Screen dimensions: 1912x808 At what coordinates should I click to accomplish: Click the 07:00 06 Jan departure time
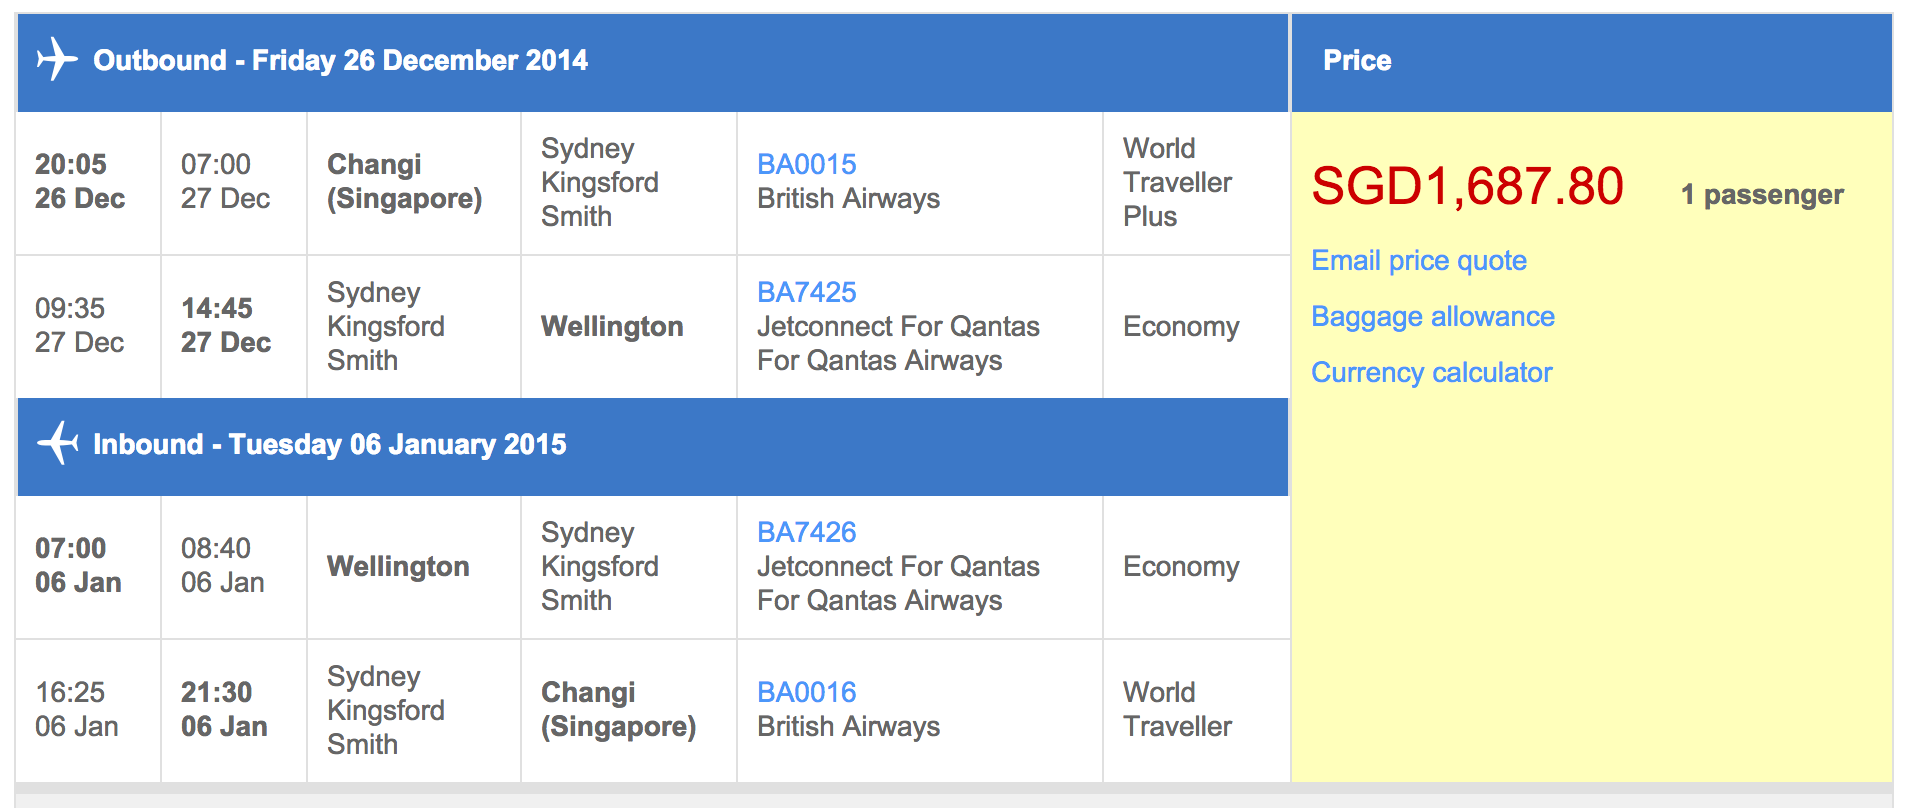[78, 565]
